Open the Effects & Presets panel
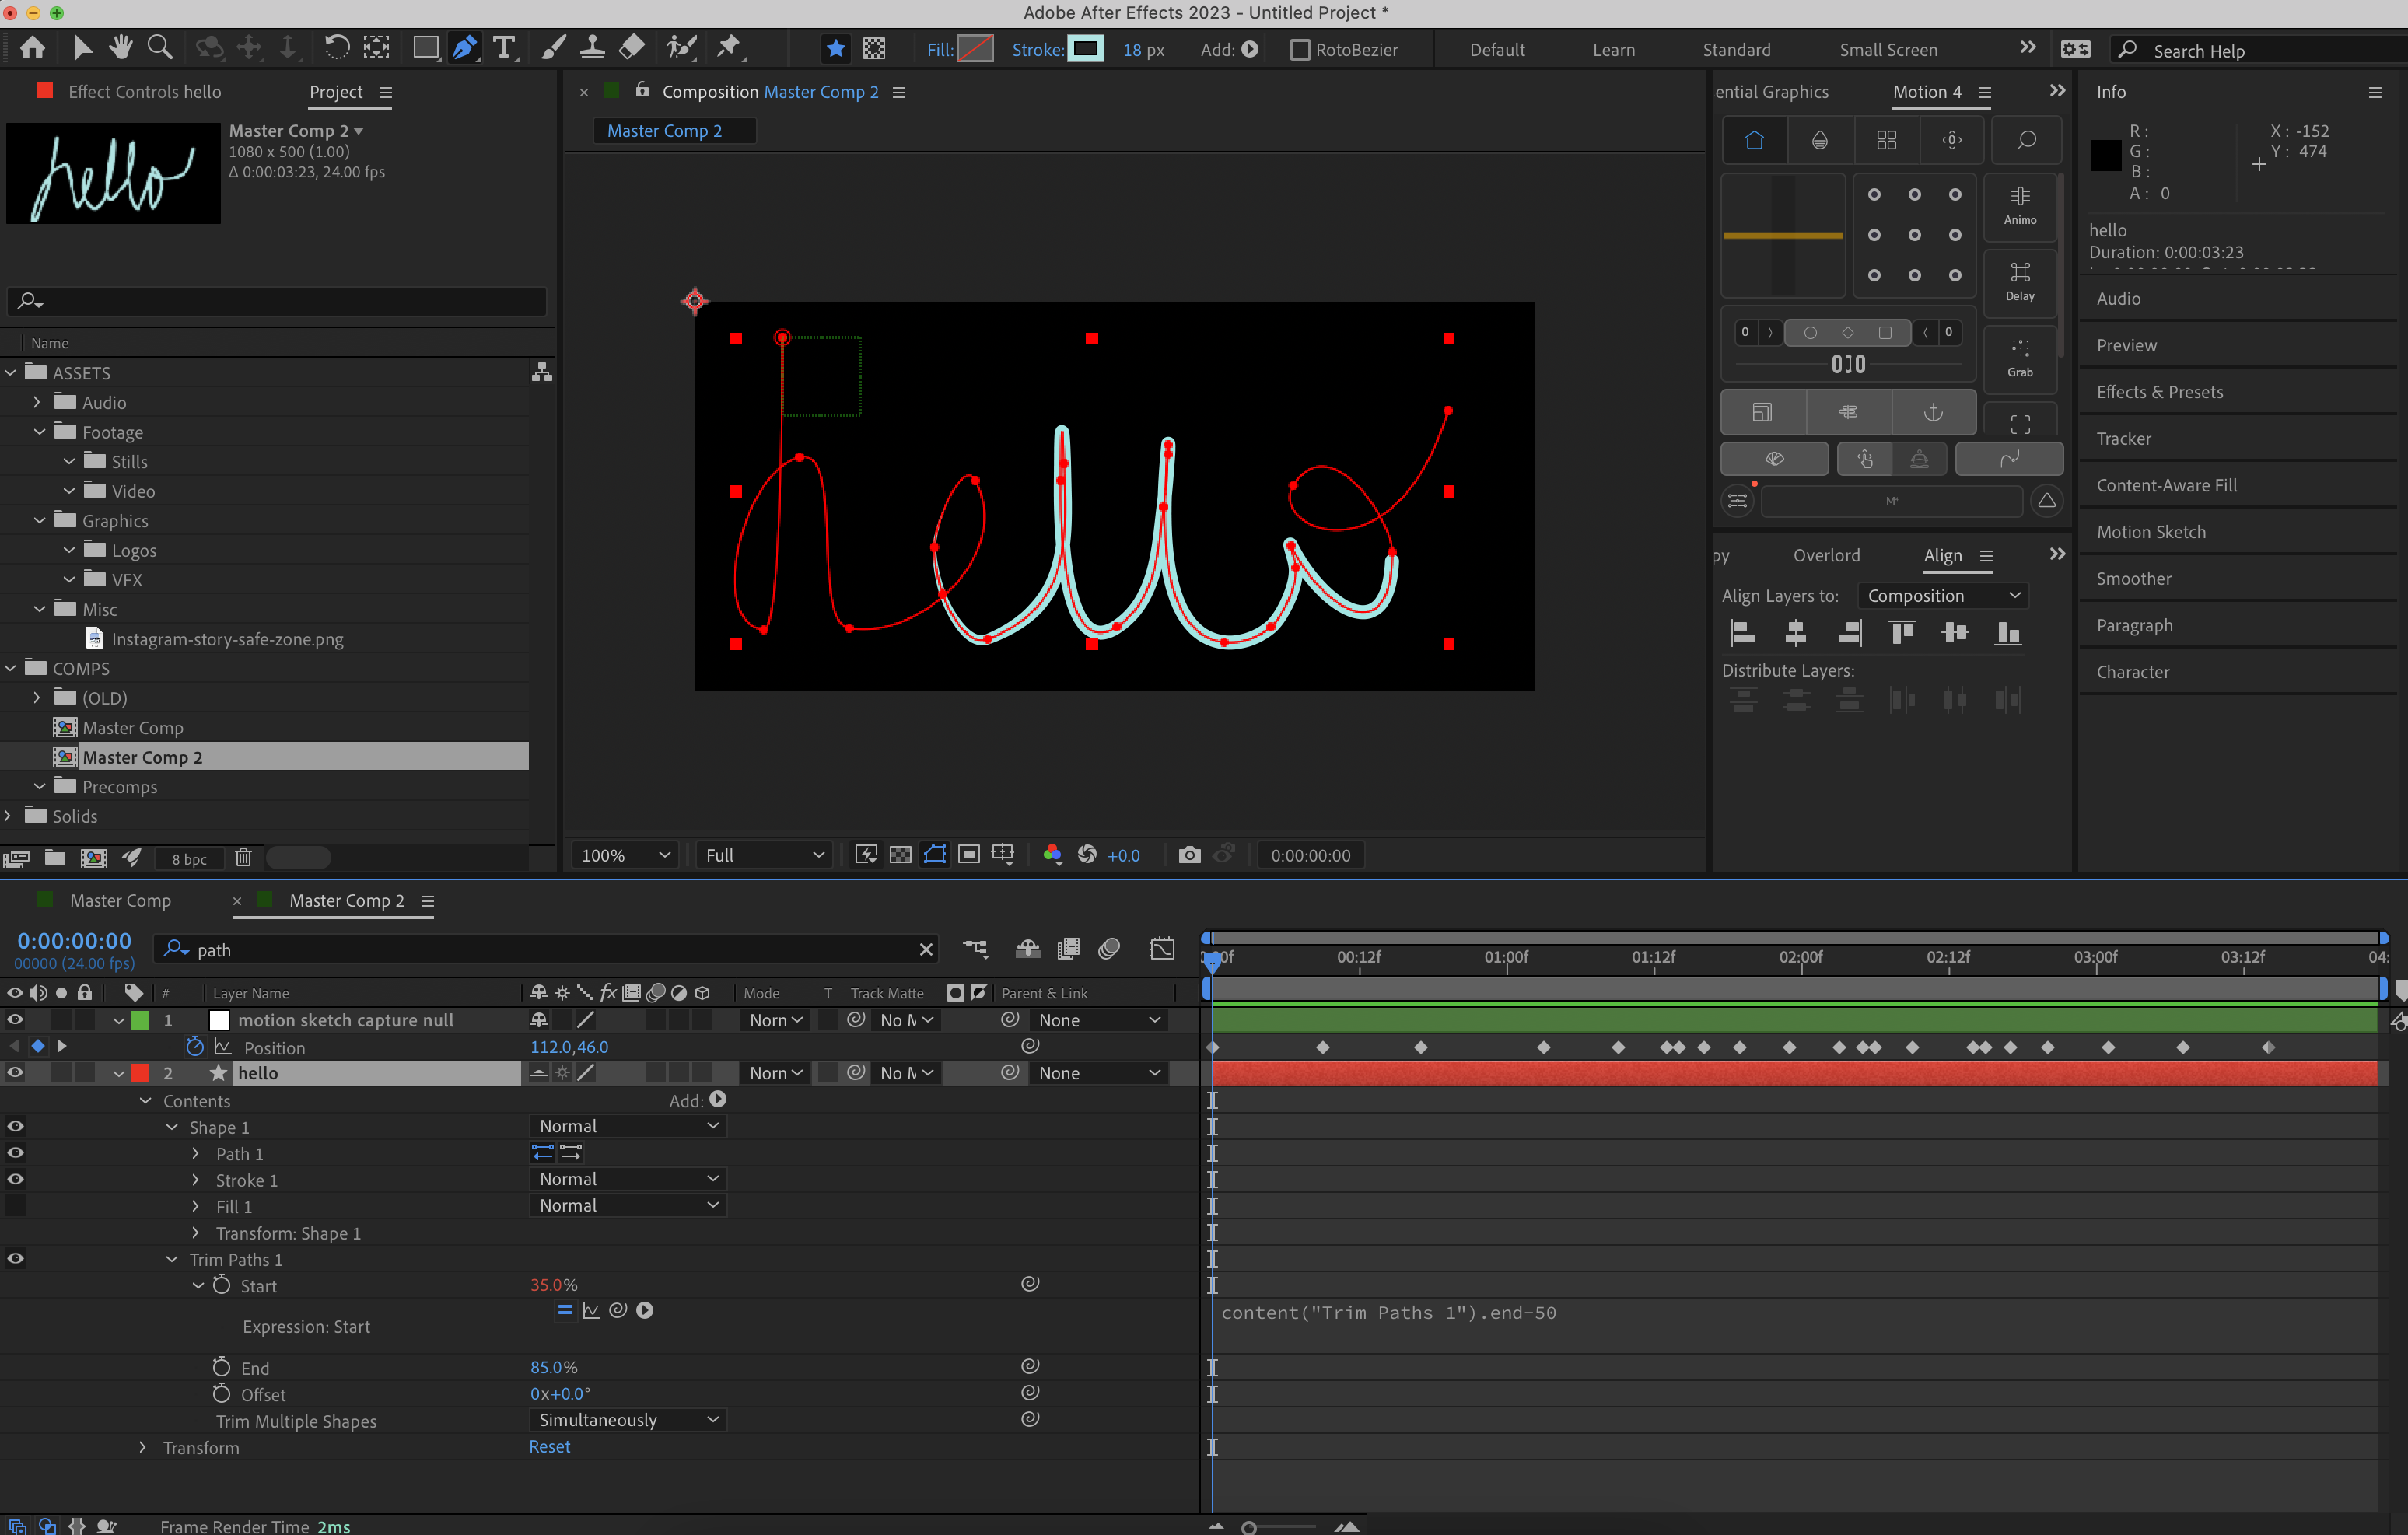2408x1535 pixels. [x=2159, y=392]
